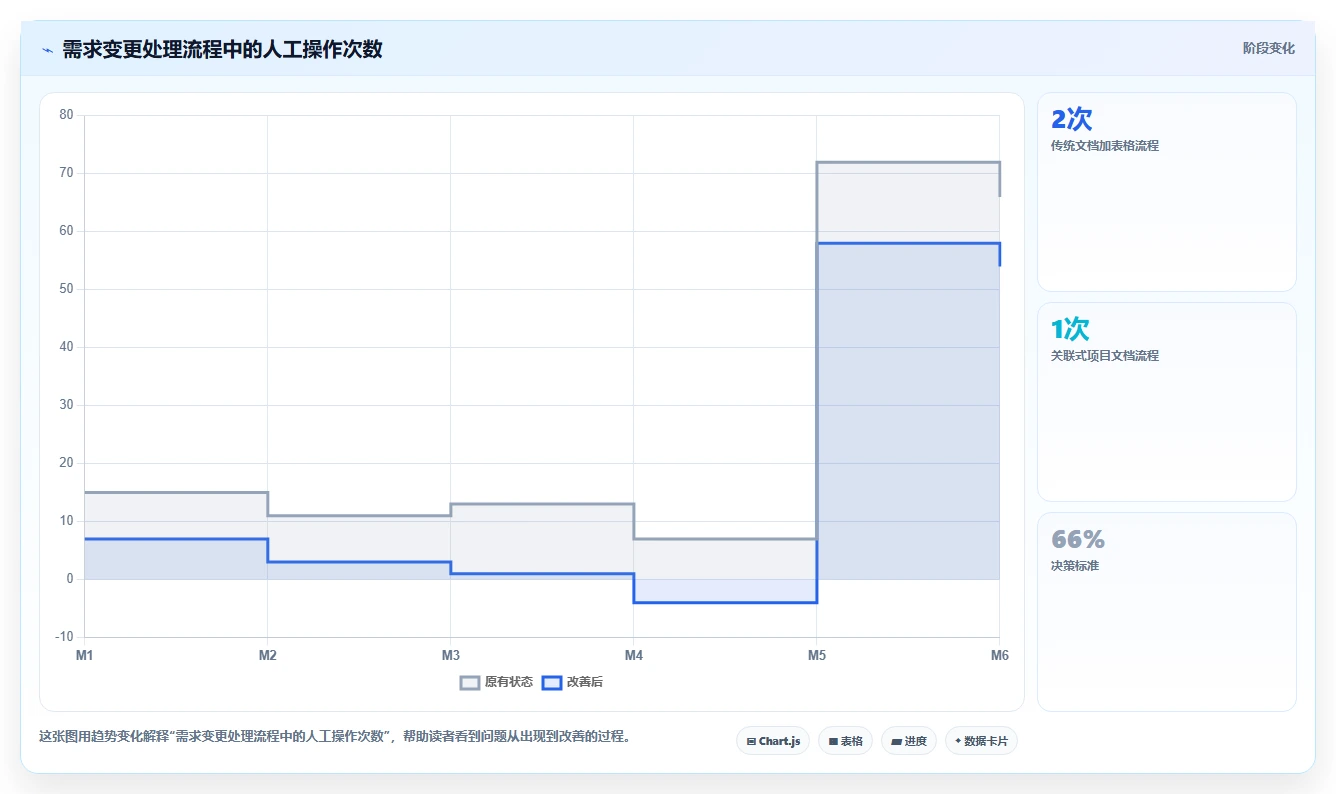Click the negative blue step segment between M4-M5

(x=725, y=602)
